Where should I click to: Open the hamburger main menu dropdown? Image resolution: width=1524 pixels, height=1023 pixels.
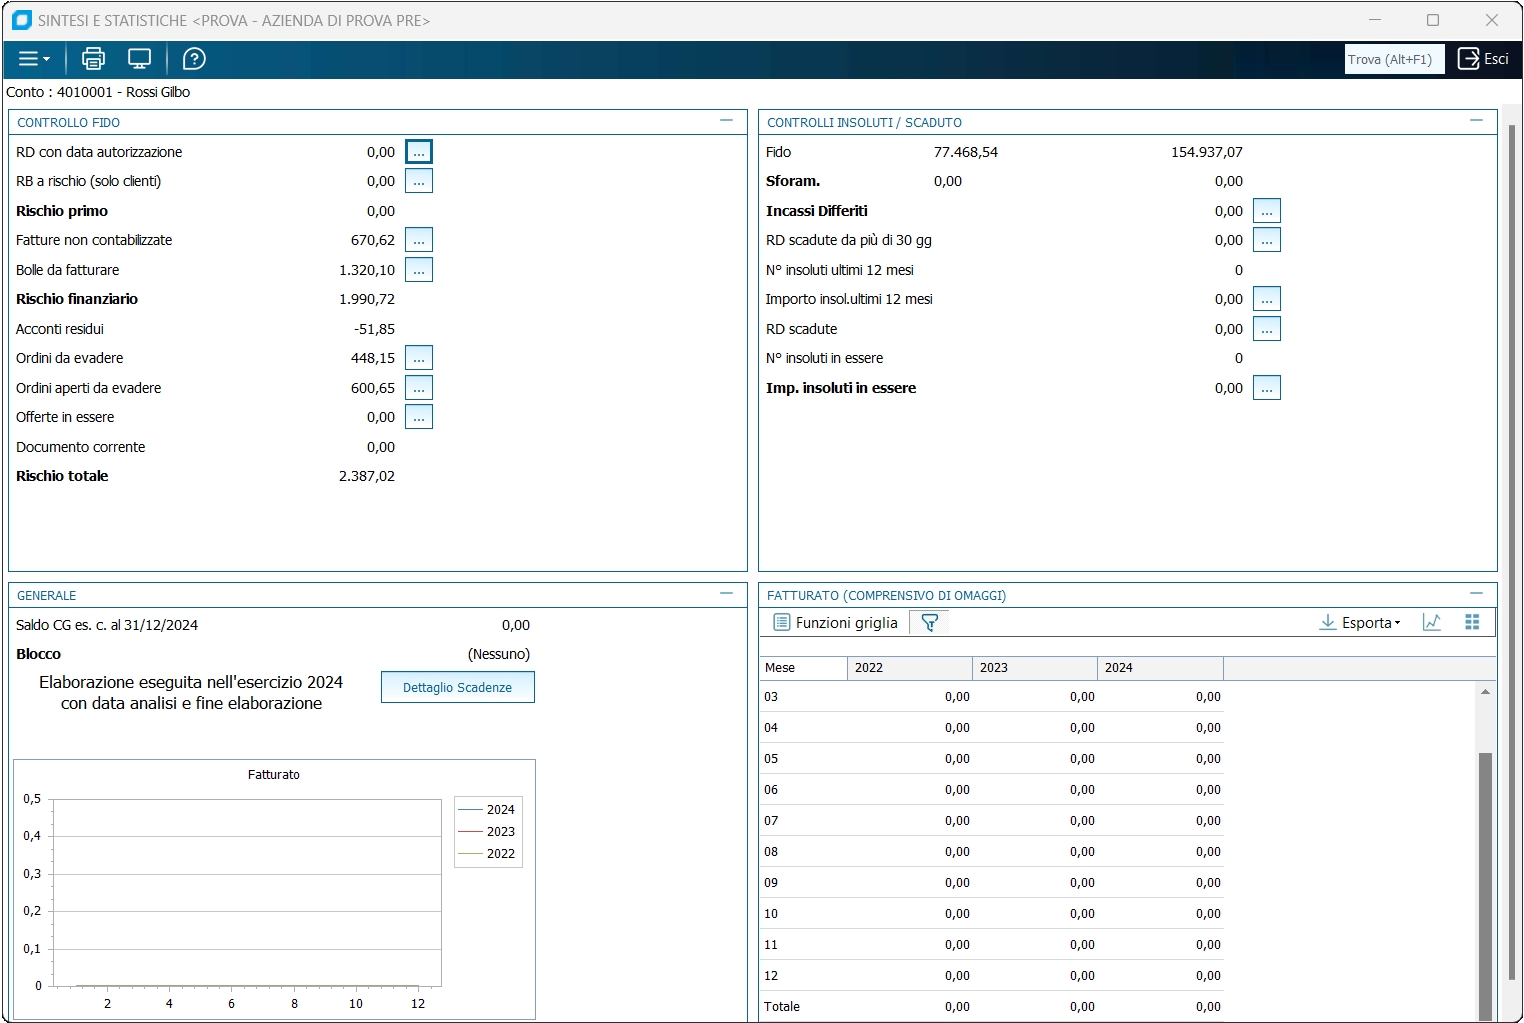point(34,59)
